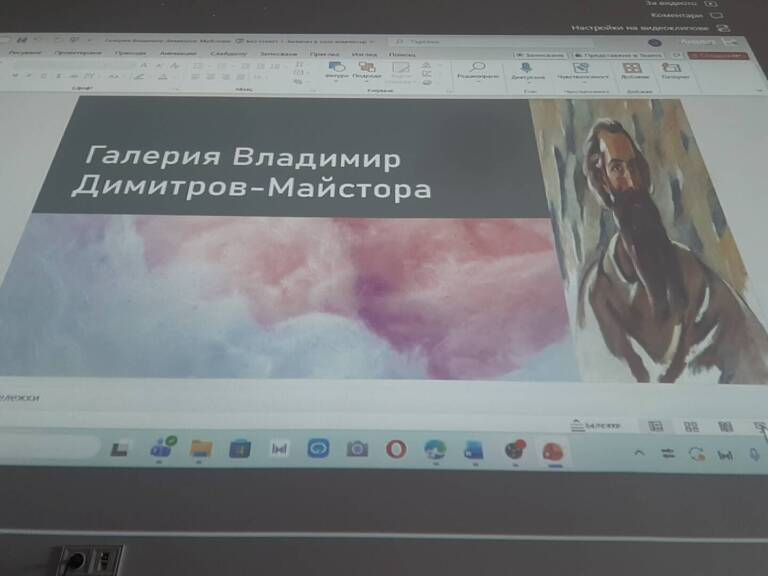Expand the Чувствителност dropdown arrow
This screenshot has width=768, height=576.
[x=583, y=83]
